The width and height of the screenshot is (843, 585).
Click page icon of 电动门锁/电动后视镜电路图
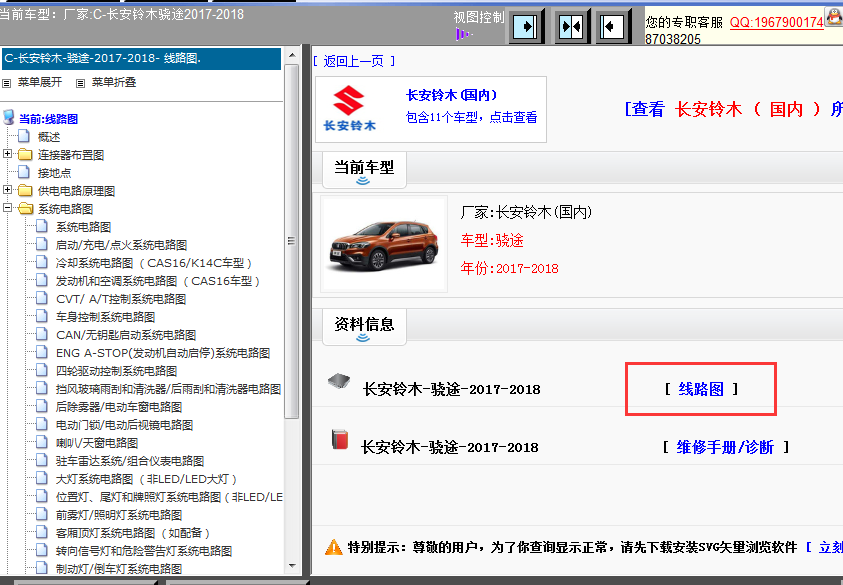click(42, 424)
